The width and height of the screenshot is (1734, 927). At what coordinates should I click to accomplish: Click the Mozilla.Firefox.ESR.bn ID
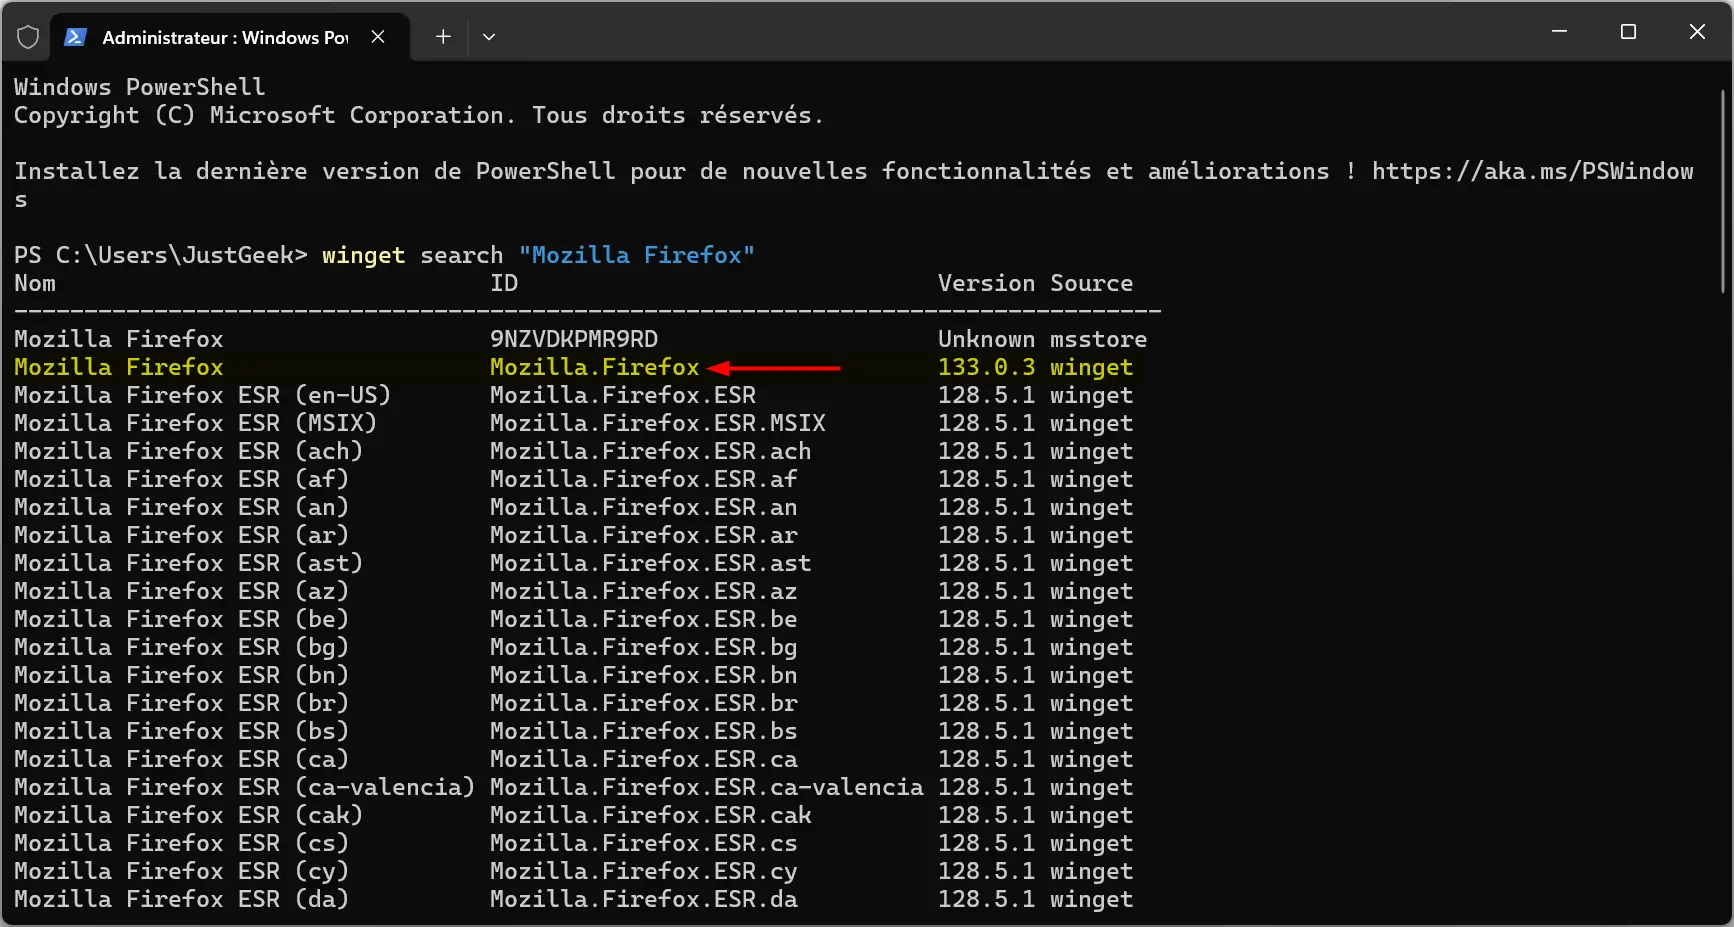[x=644, y=675]
